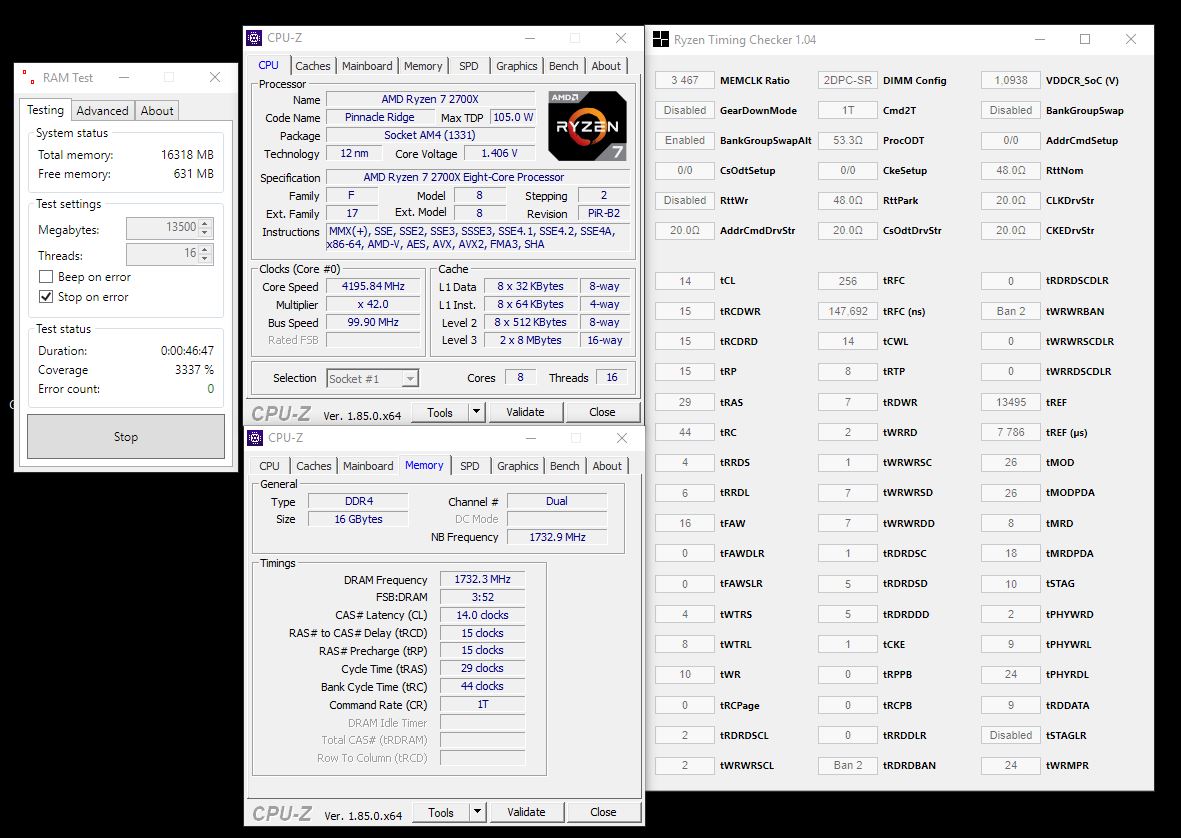This screenshot has height=838, width=1181.
Task: Open the SPD tab in upper CPU-Z
Action: coord(468,66)
